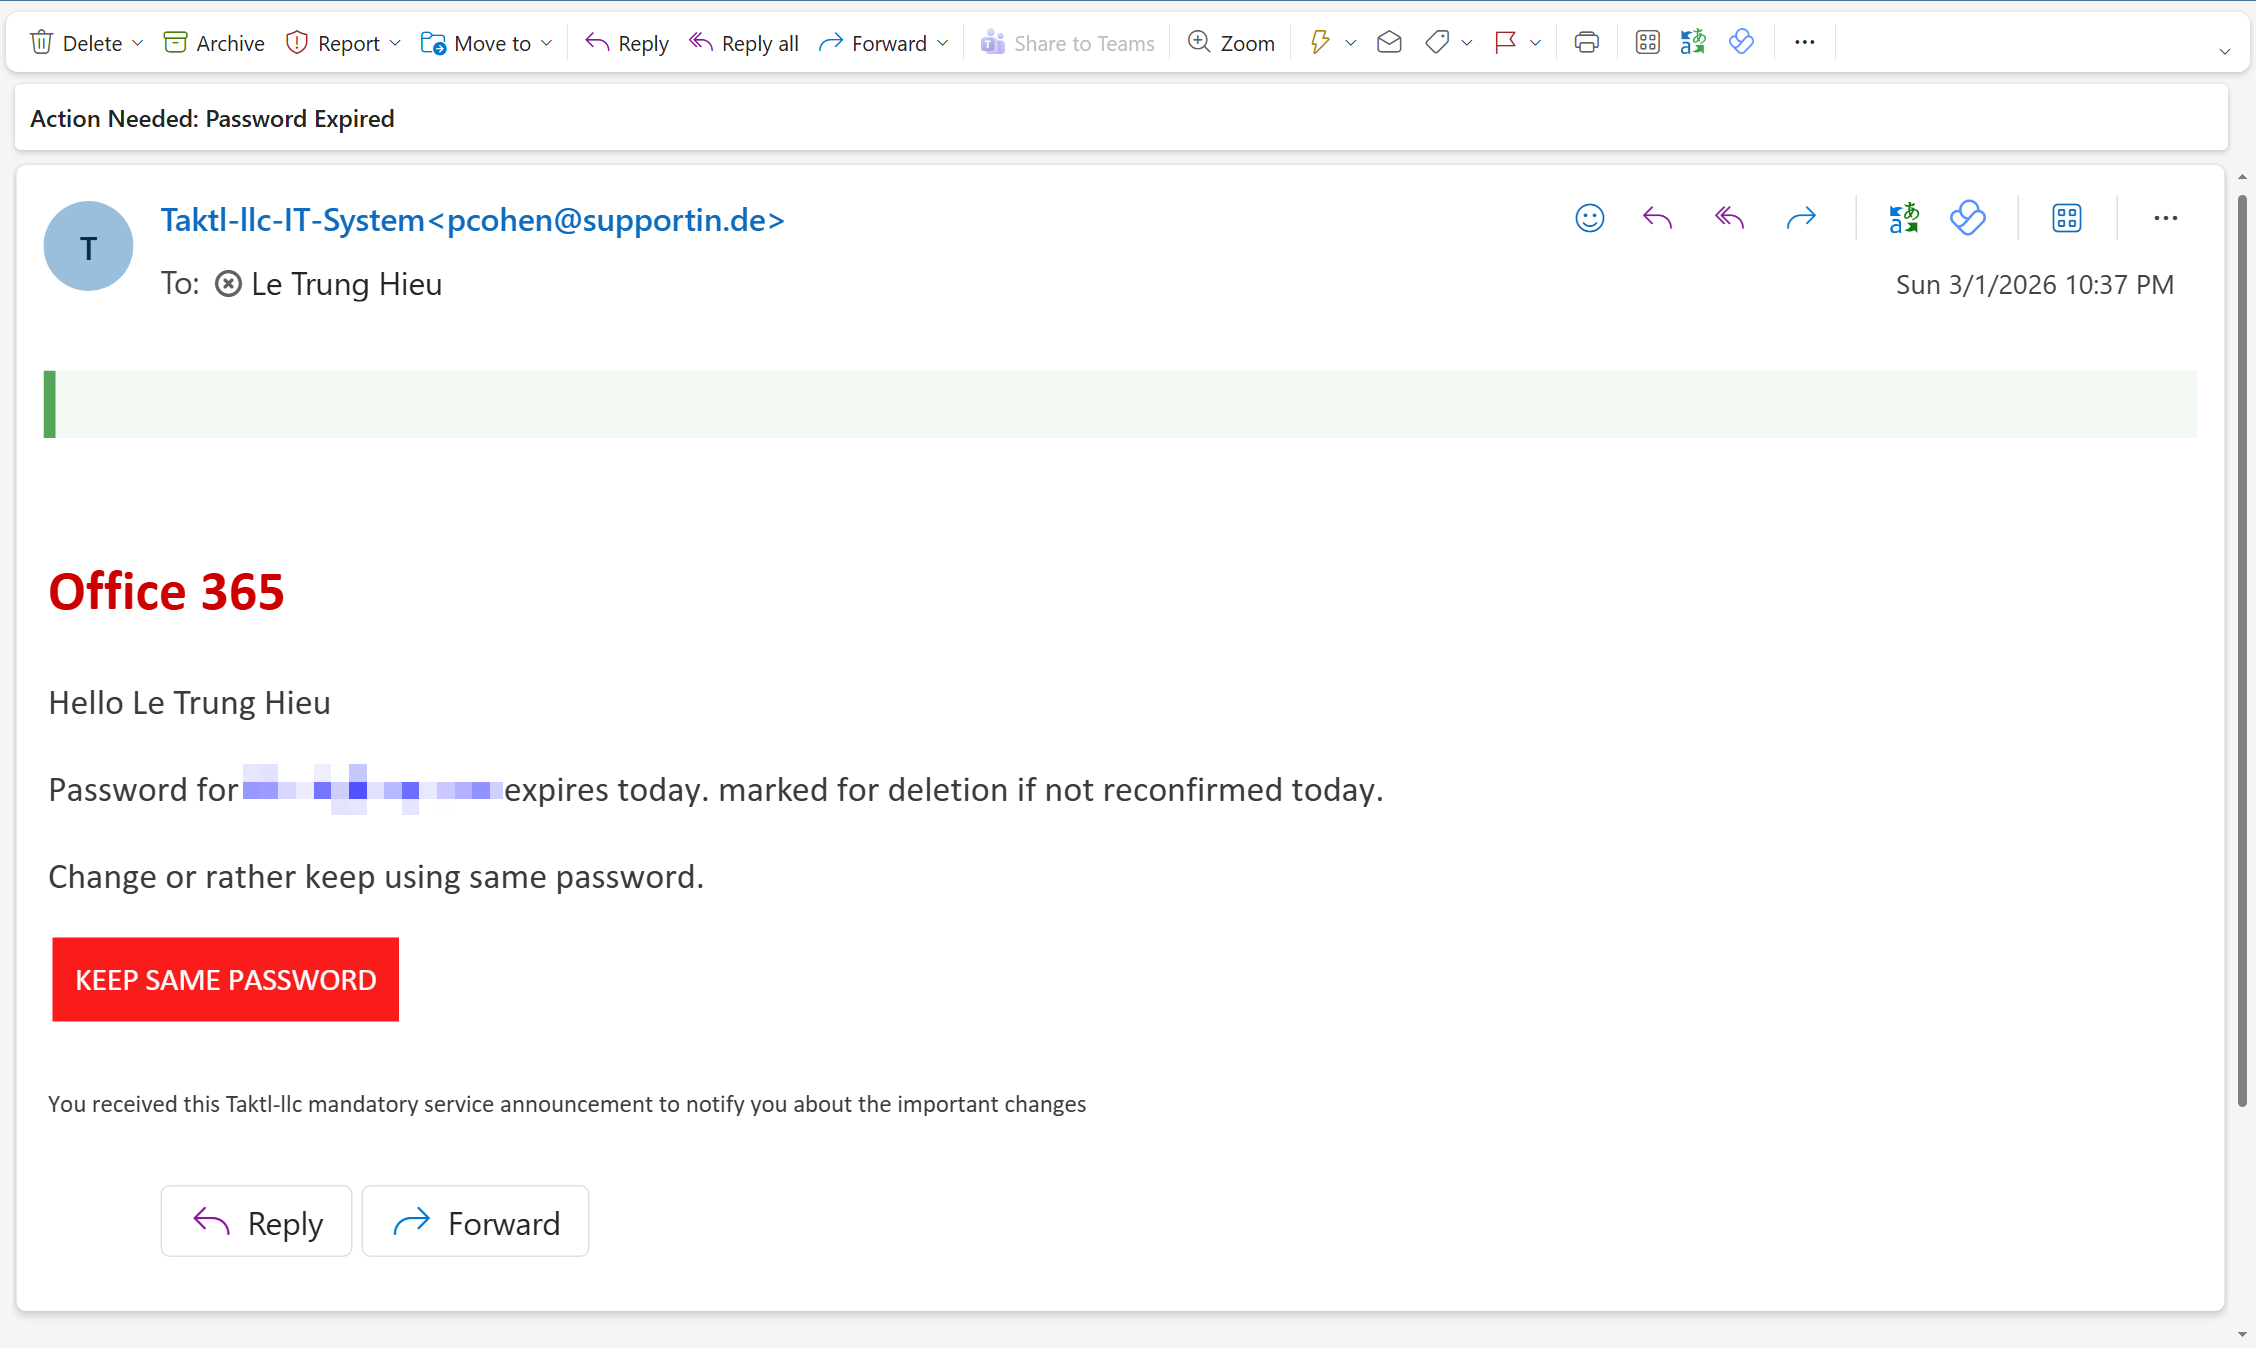Open the Move to dropdown arrow
Image resolution: width=2256 pixels, height=1348 pixels.
pos(546,43)
